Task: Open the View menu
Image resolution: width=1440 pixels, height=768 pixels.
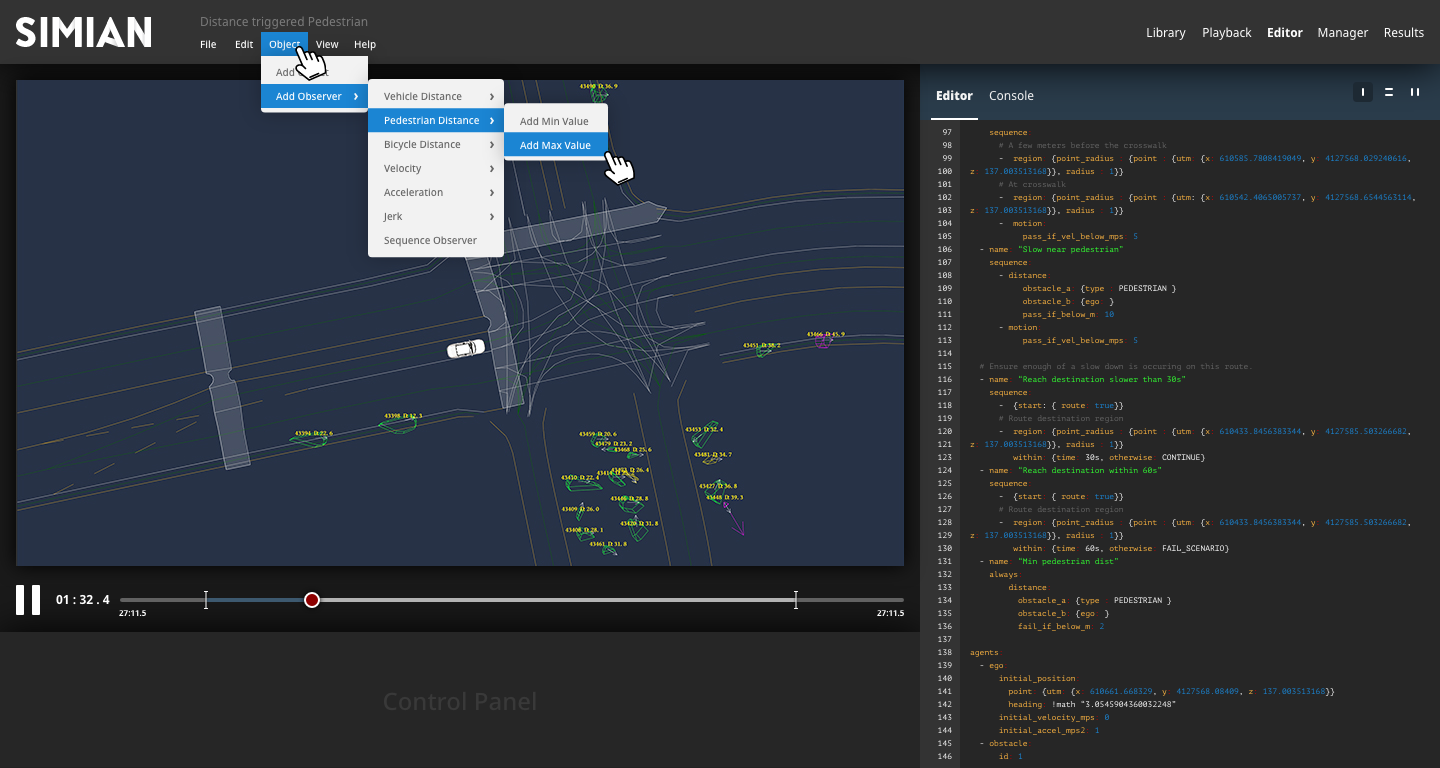Action: coord(327,44)
